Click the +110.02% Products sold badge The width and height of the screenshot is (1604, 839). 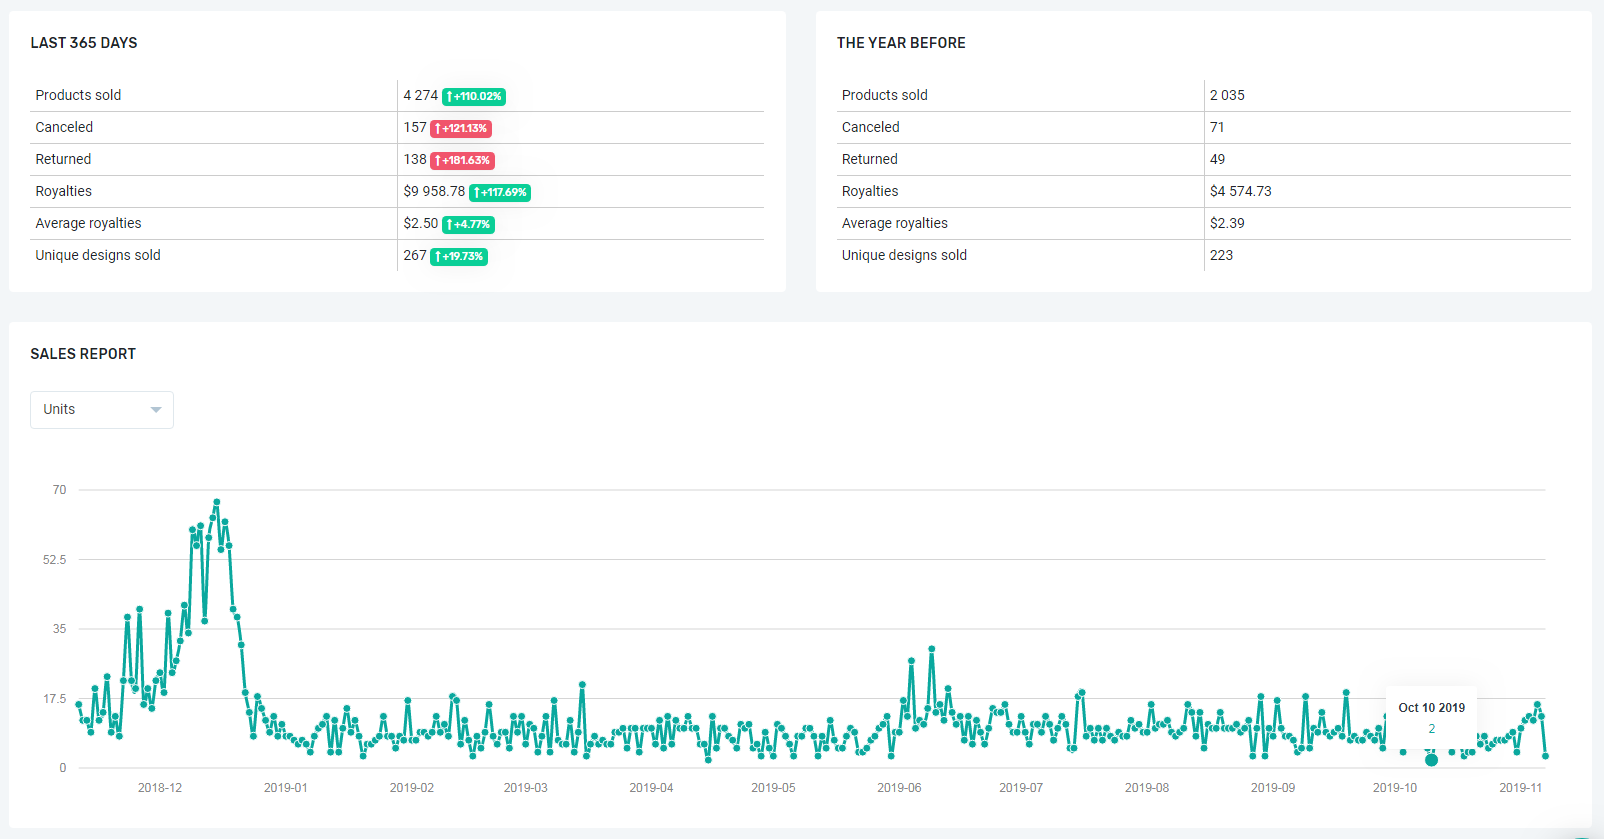click(x=474, y=97)
